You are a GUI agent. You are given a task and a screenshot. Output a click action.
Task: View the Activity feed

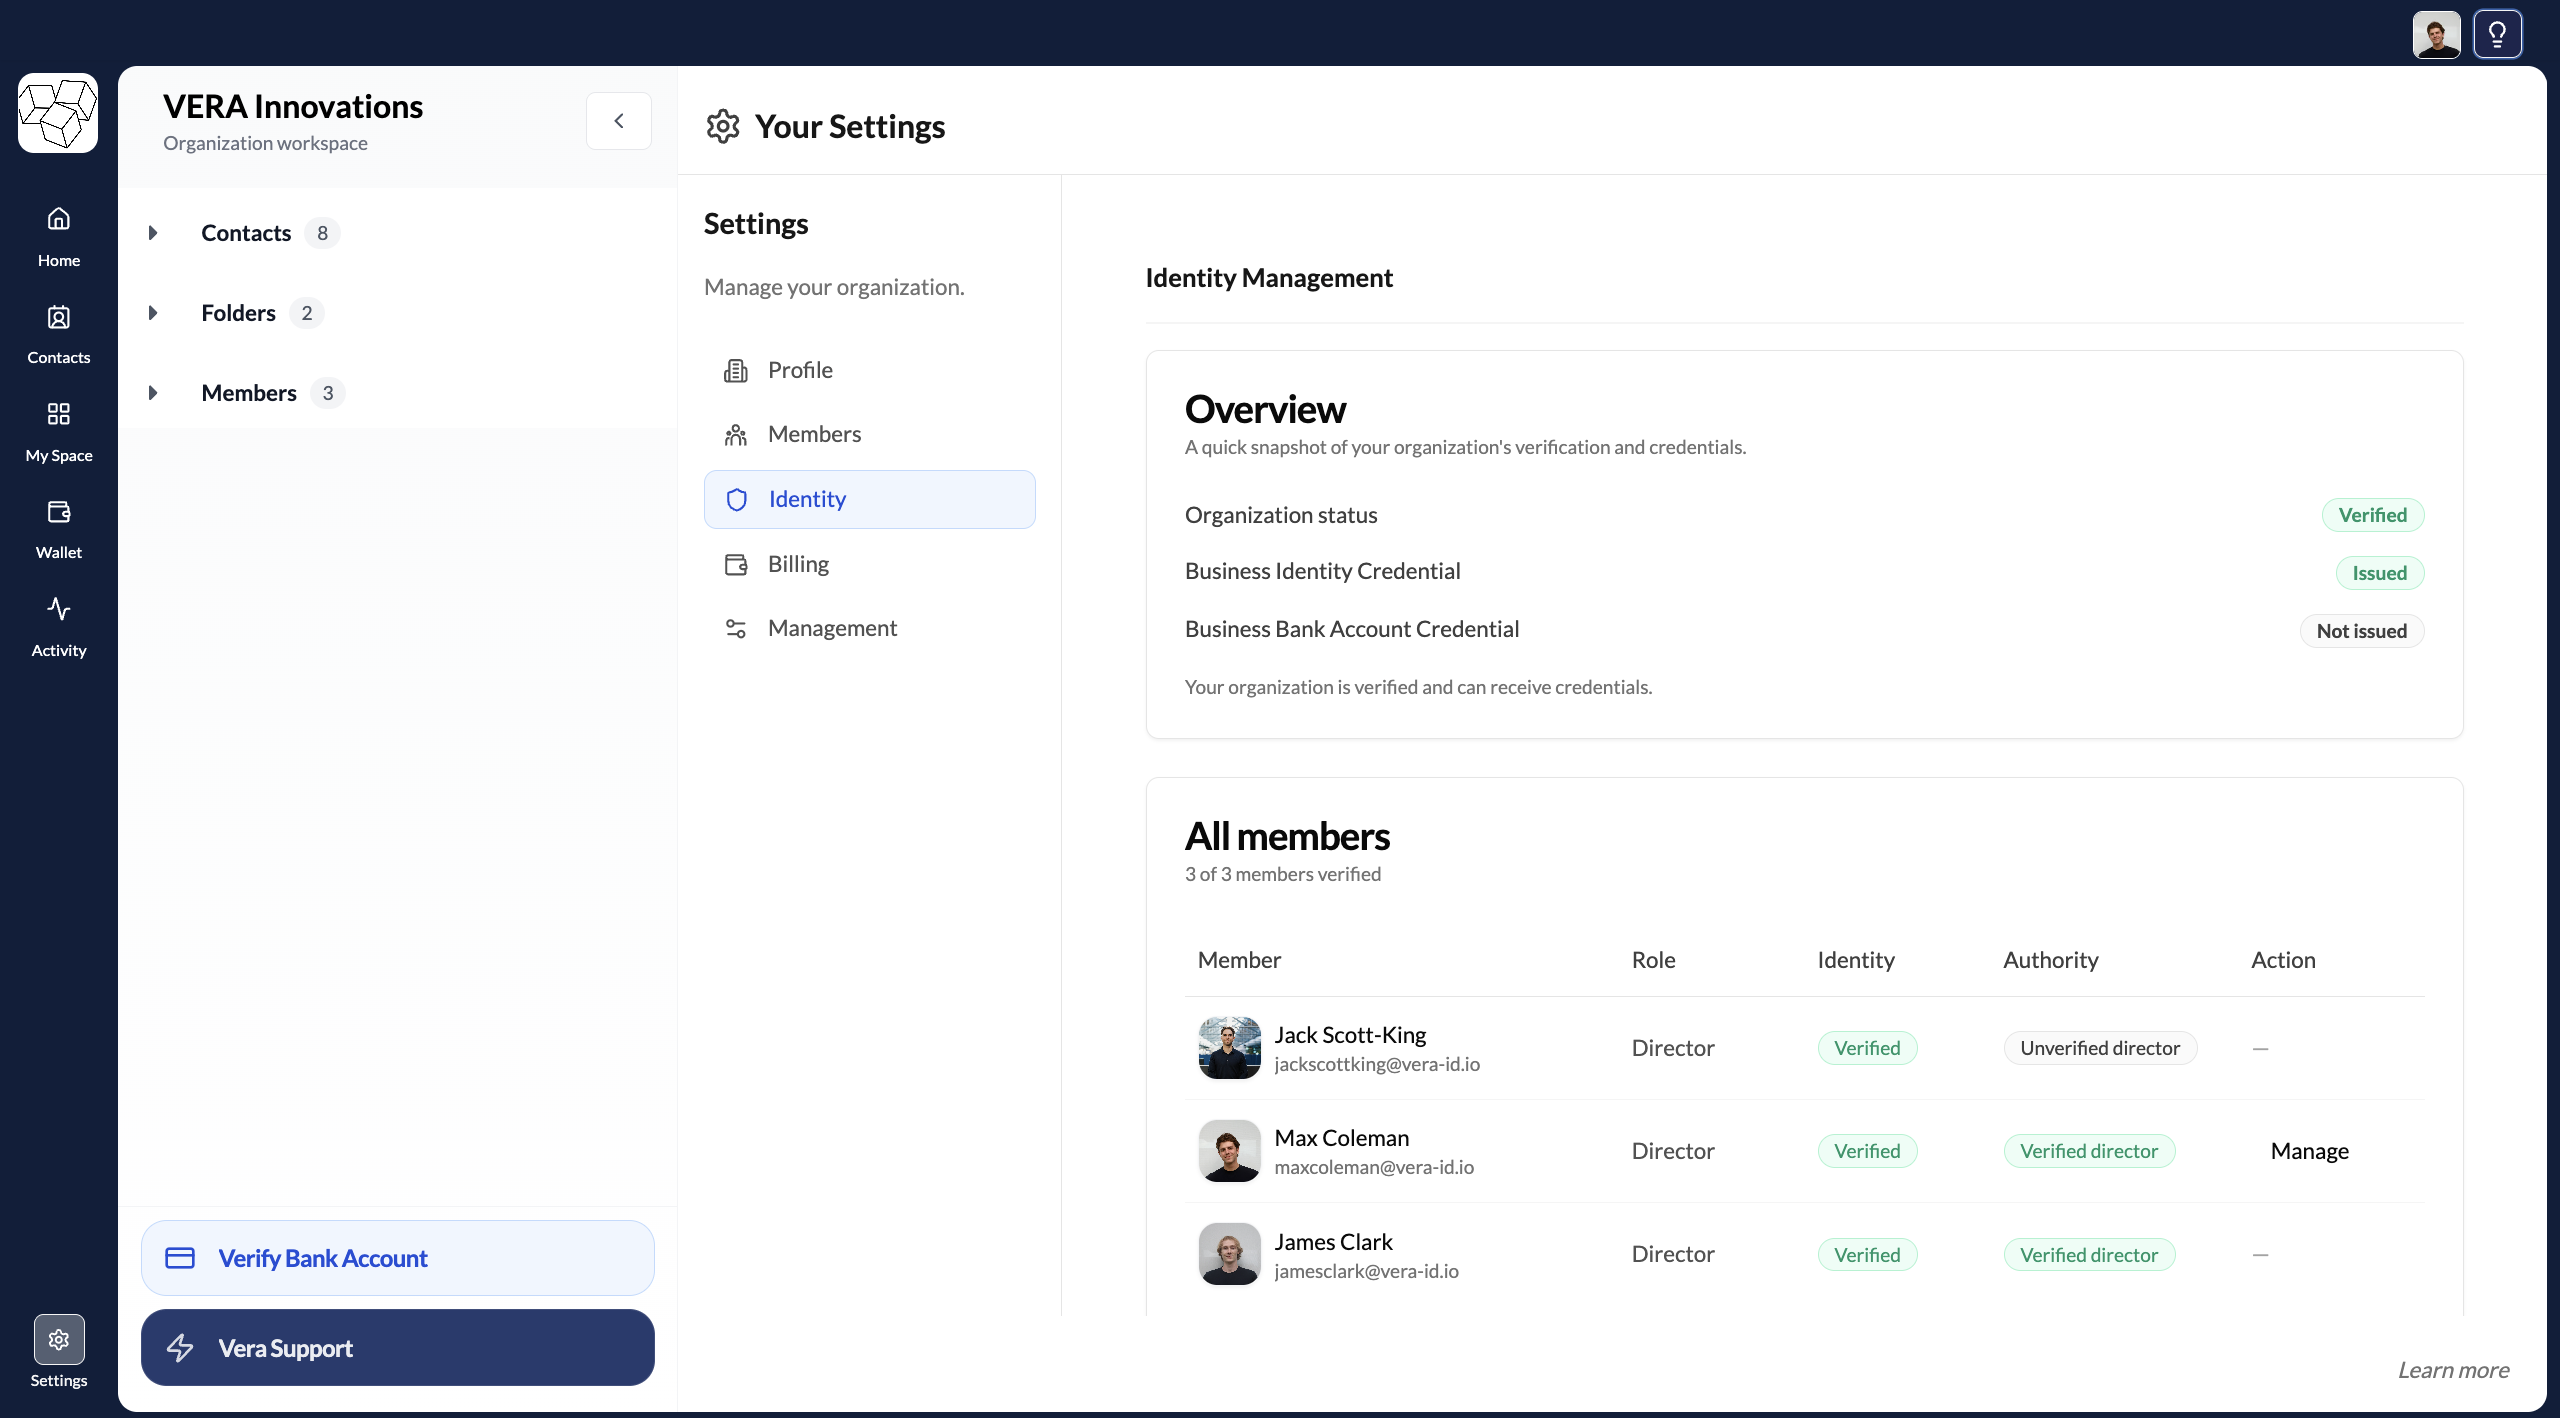[58, 623]
